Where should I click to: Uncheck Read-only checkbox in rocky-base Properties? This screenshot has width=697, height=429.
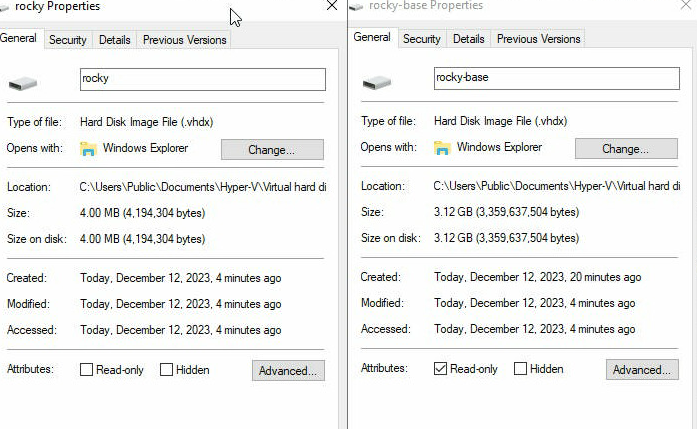[441, 369]
